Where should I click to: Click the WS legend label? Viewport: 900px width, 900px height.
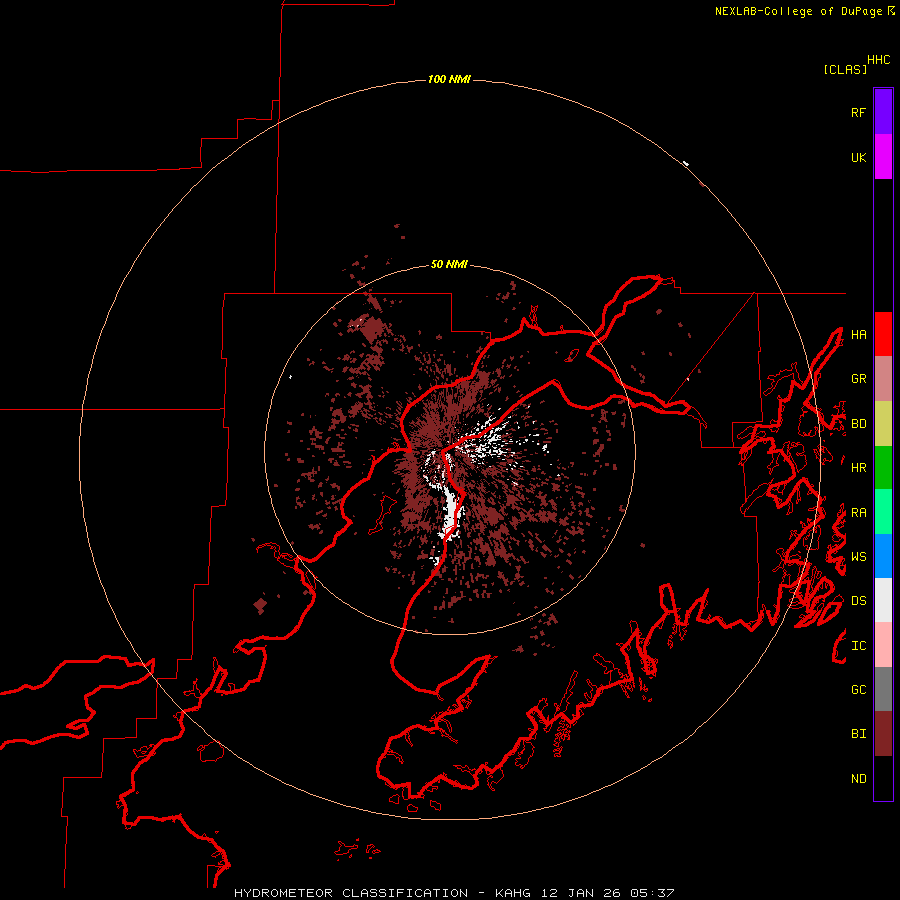(x=858, y=557)
